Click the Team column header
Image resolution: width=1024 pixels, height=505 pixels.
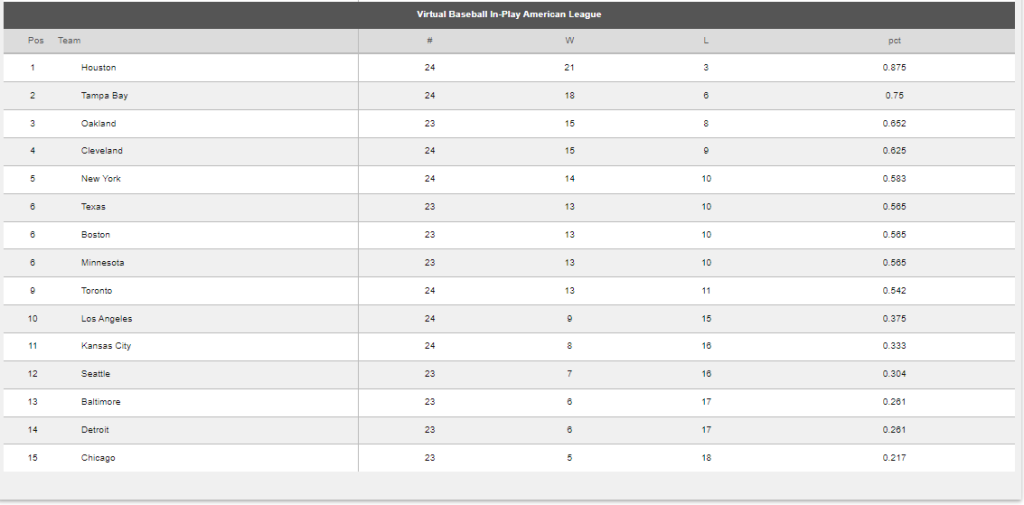pyautogui.click(x=69, y=41)
